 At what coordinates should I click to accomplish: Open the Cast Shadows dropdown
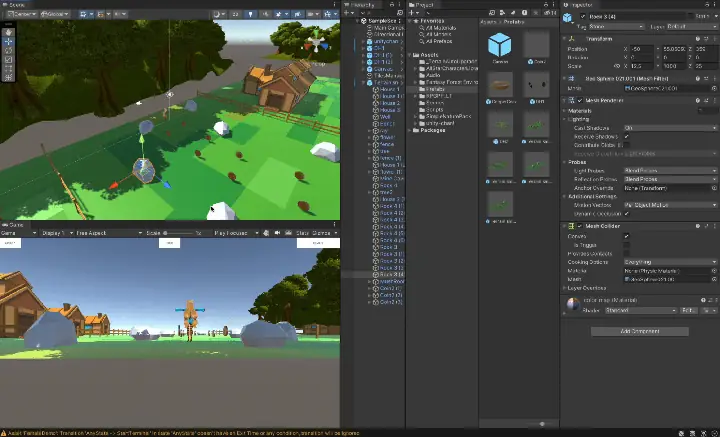click(x=670, y=128)
